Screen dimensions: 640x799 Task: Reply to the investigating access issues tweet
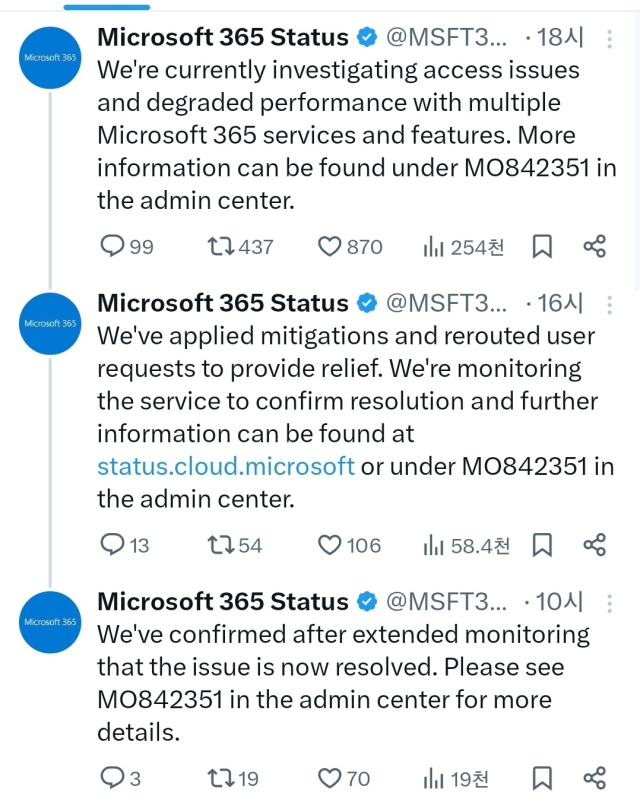point(114,246)
